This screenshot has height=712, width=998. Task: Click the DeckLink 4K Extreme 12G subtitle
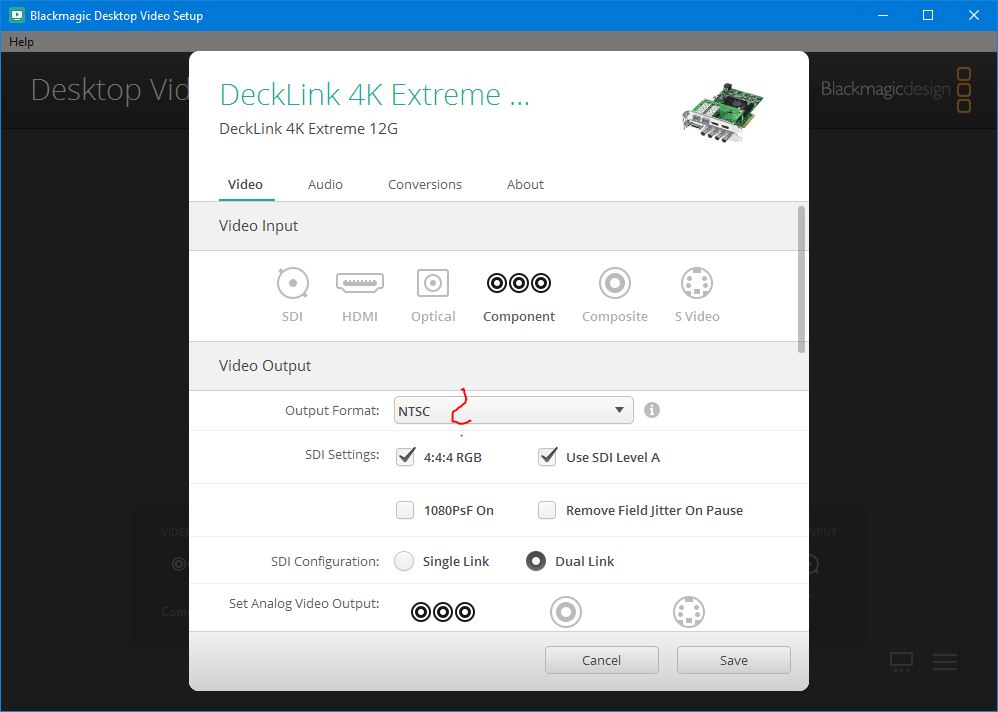coord(309,129)
